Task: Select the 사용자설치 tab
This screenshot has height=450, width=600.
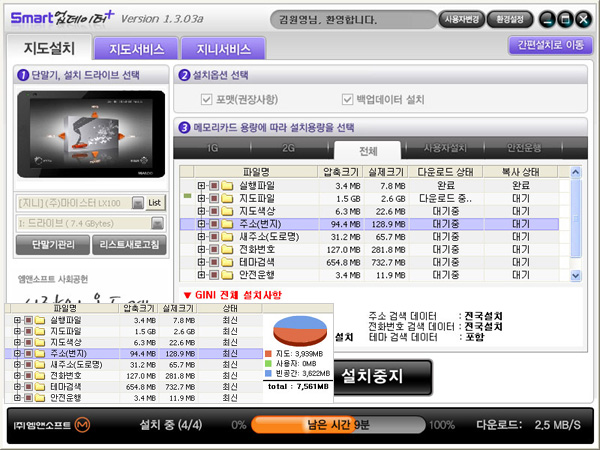Action: coord(445,148)
